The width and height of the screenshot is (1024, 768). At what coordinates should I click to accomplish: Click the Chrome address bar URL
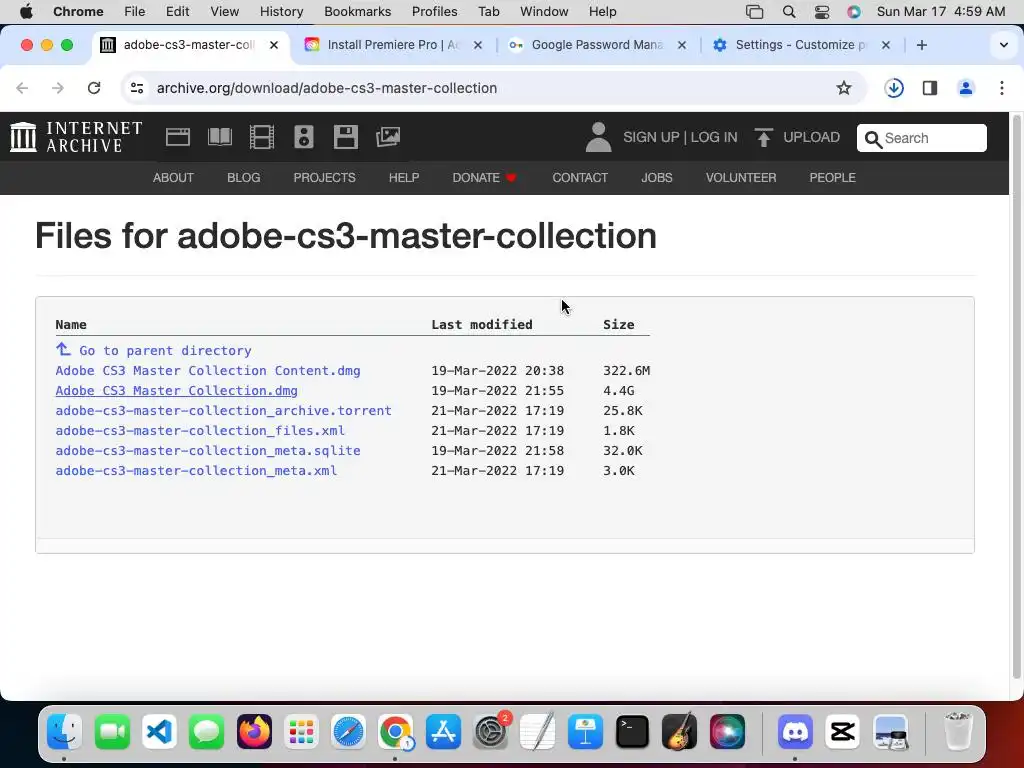pyautogui.click(x=327, y=88)
